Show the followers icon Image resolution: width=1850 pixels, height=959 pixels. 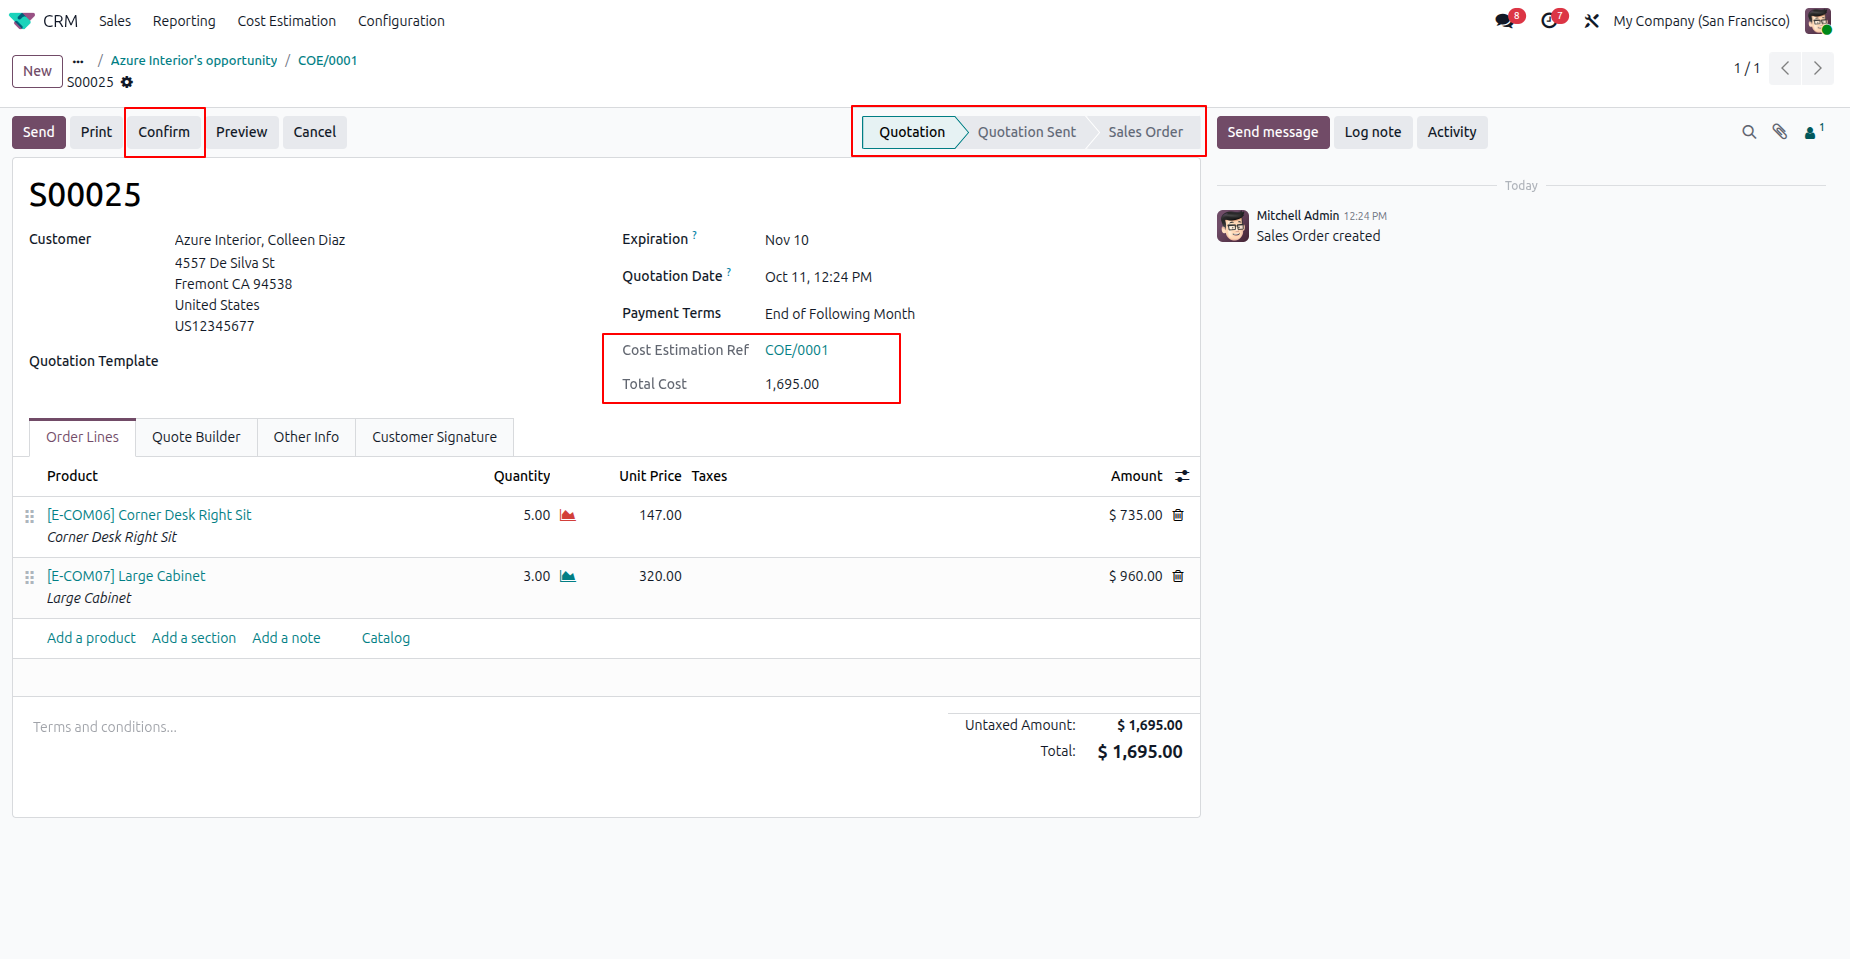click(x=1813, y=132)
